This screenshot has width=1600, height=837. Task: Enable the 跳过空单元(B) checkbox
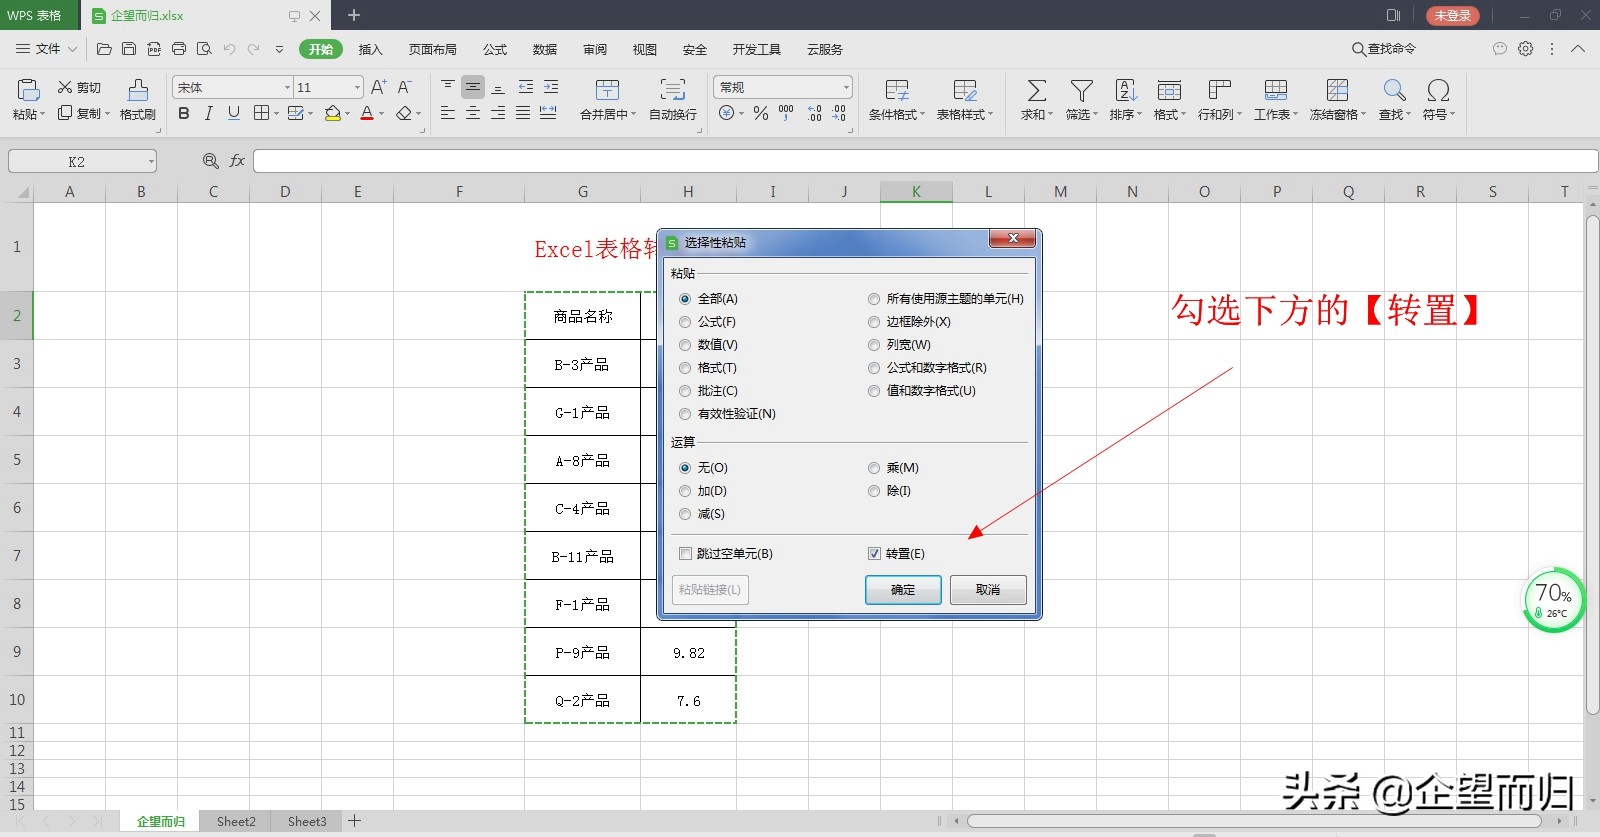pos(685,554)
